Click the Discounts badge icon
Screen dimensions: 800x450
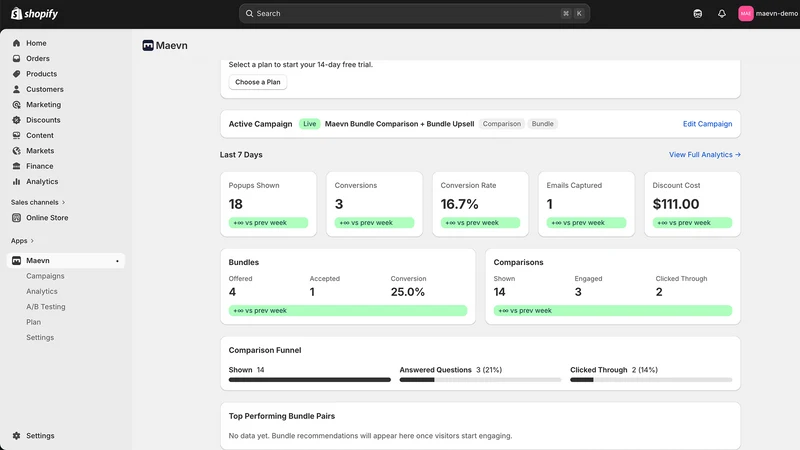(16, 120)
